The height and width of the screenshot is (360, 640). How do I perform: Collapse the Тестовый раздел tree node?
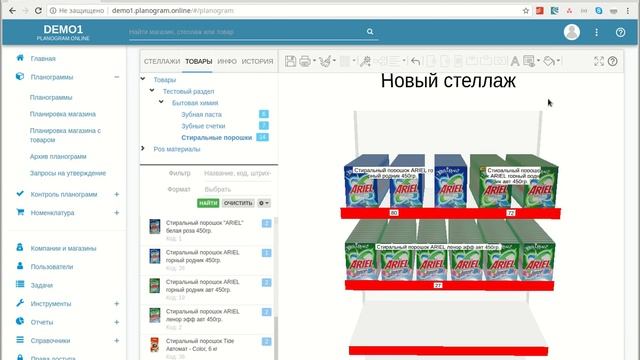point(152,90)
